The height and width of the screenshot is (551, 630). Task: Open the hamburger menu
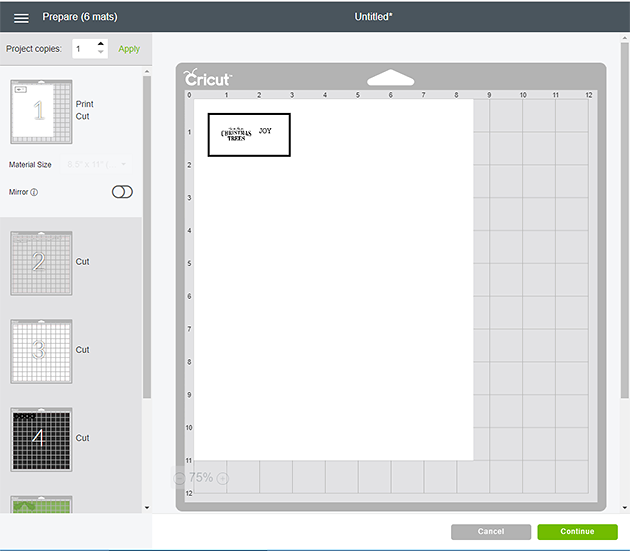pyautogui.click(x=21, y=18)
